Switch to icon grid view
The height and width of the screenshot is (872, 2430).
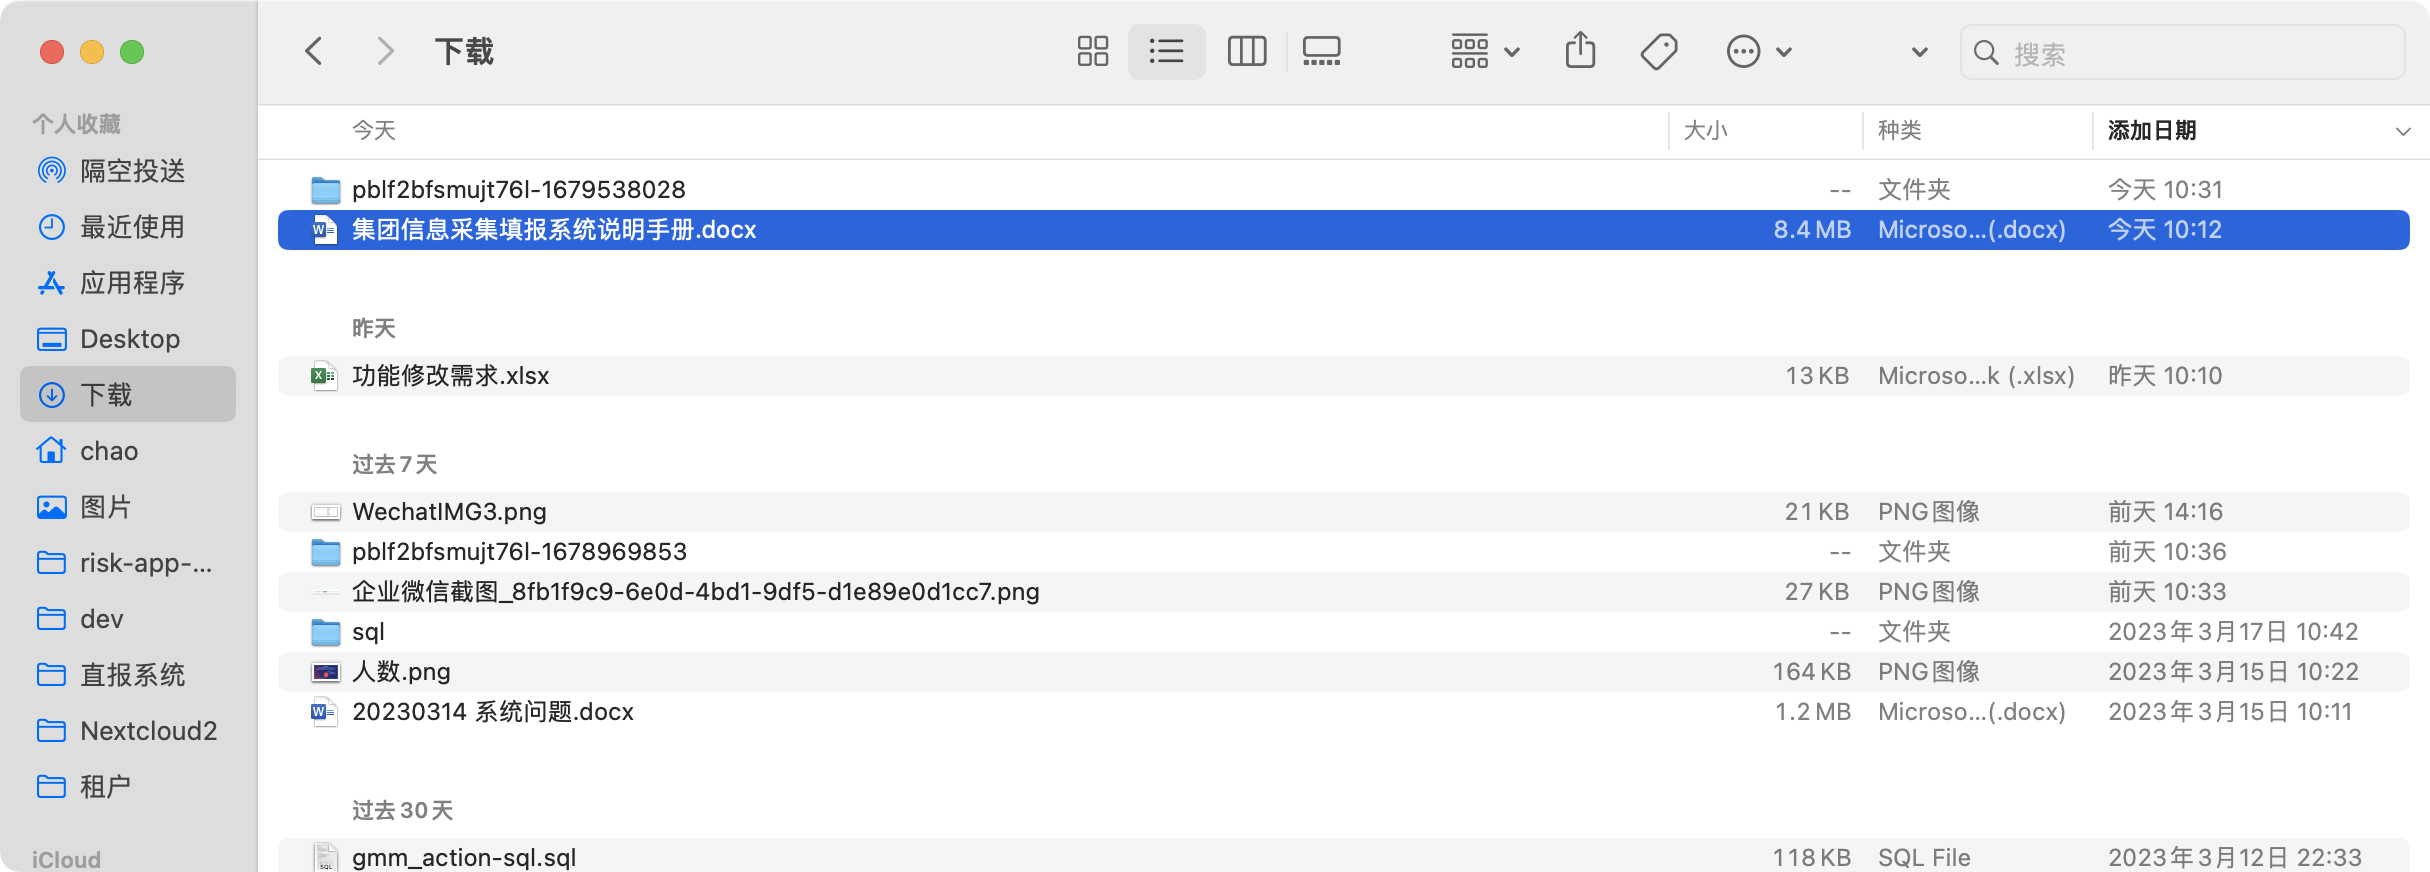pyautogui.click(x=1092, y=52)
